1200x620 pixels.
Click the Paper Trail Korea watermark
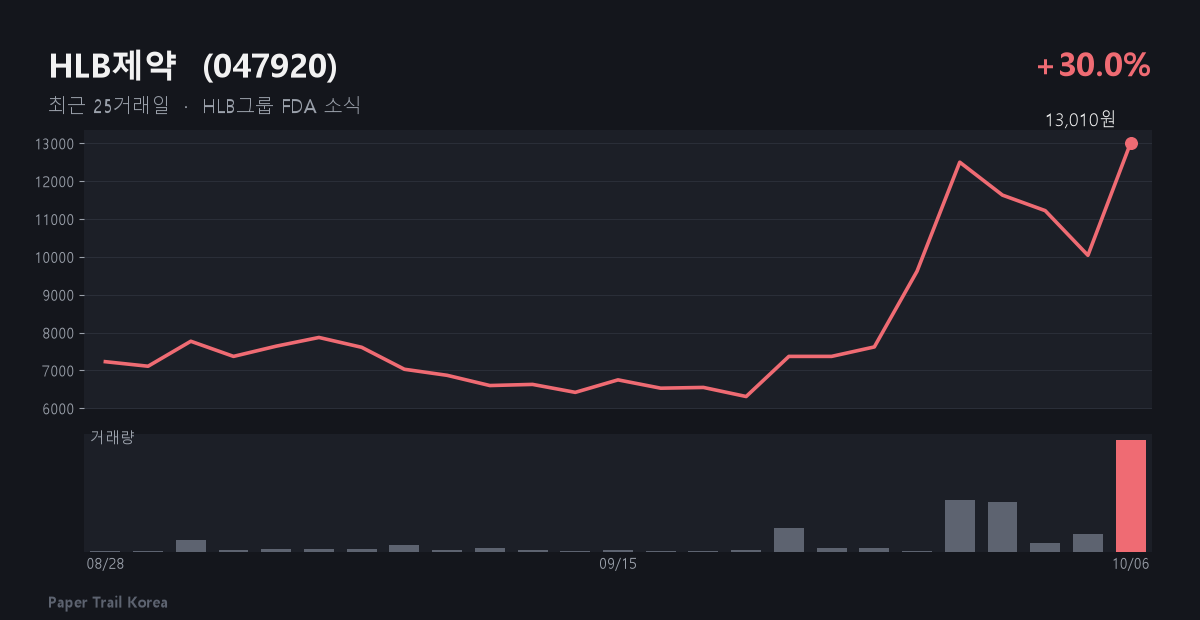[108, 602]
